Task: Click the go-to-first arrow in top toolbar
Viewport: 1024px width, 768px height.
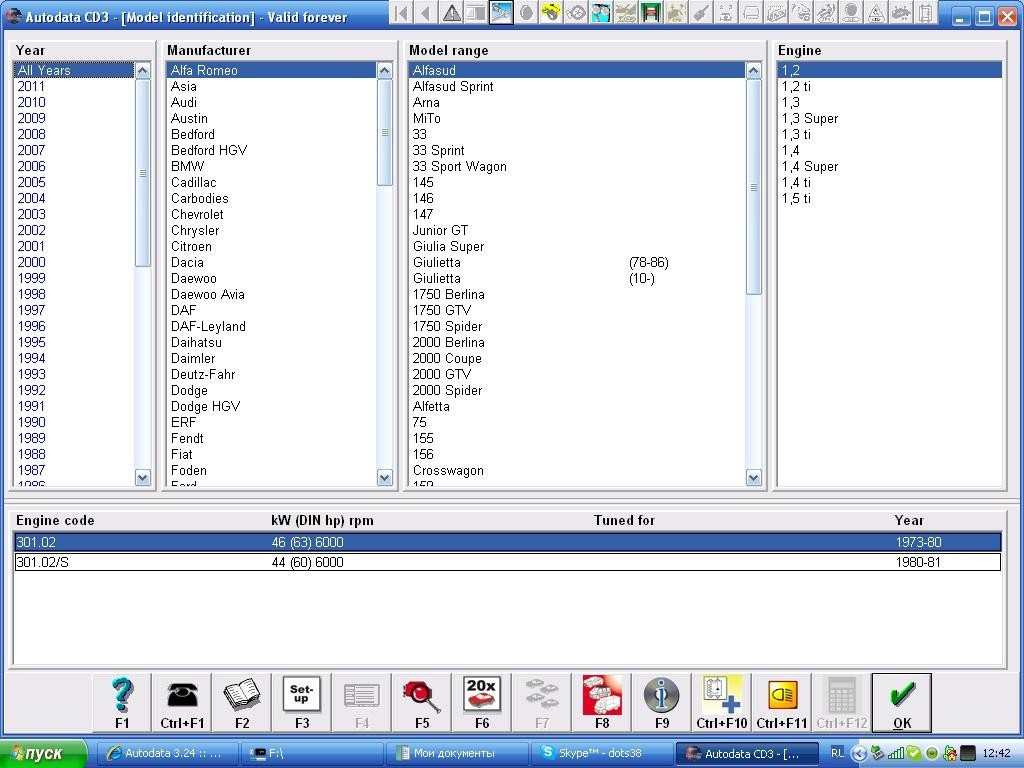Action: (x=402, y=12)
